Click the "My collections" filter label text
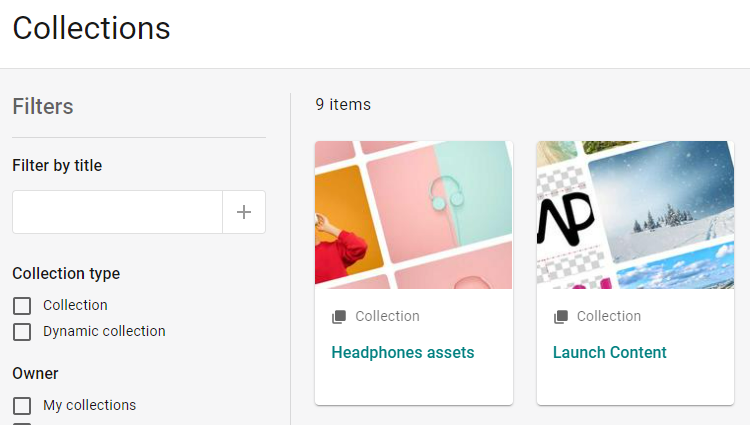Screen dimensions: 750x425 [x=89, y=405]
